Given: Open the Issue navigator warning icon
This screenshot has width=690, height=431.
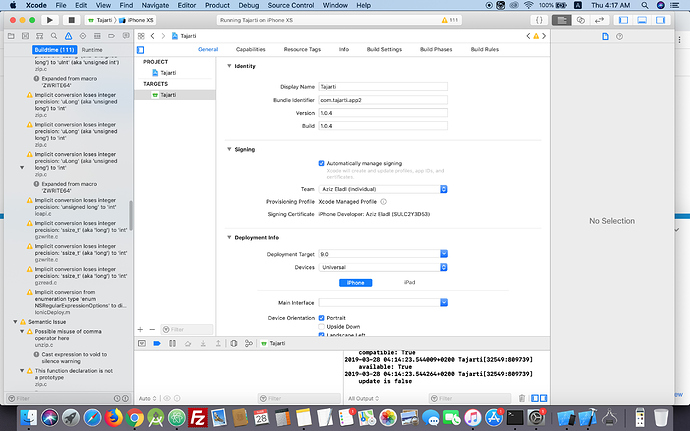Looking at the screenshot, I should (68, 36).
